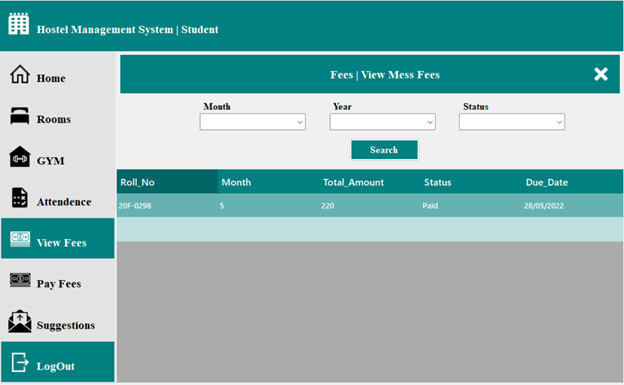Go to the Rooms menu item
The height and width of the screenshot is (385, 624).
[x=54, y=119]
